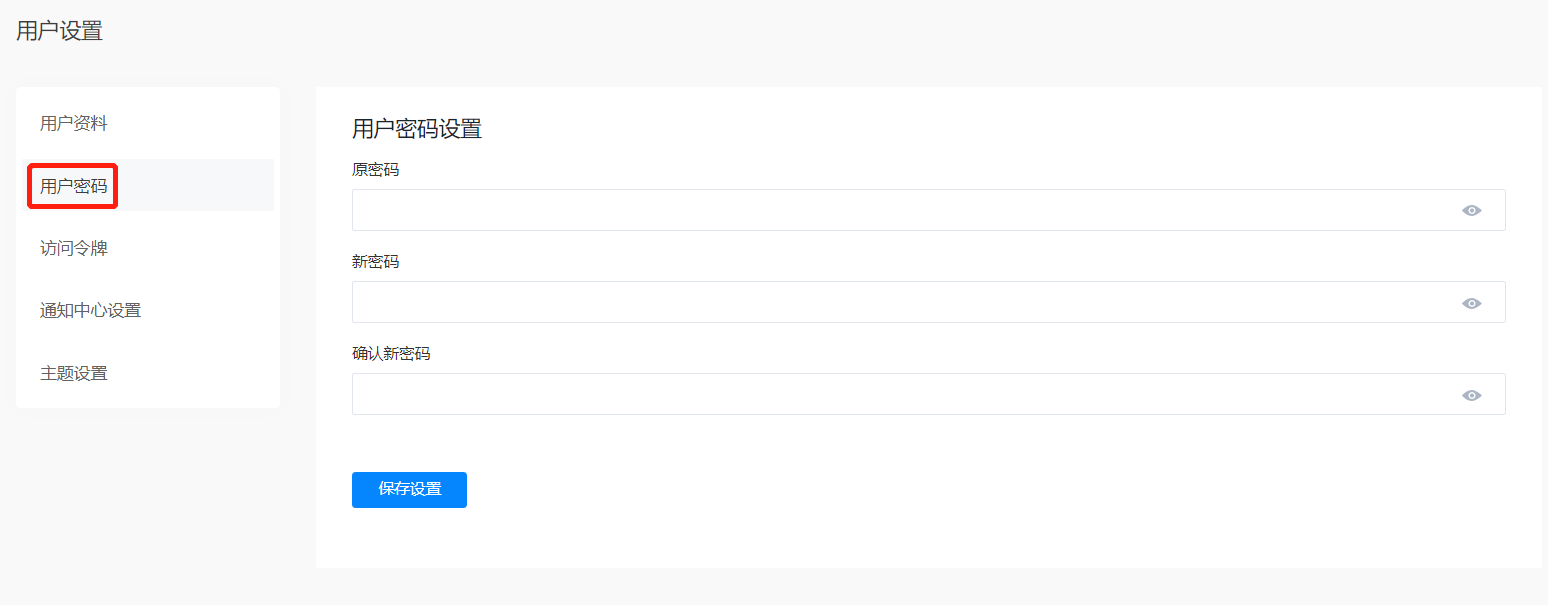Click the 保存设置 button
This screenshot has height=605, width=1548.
(409, 490)
